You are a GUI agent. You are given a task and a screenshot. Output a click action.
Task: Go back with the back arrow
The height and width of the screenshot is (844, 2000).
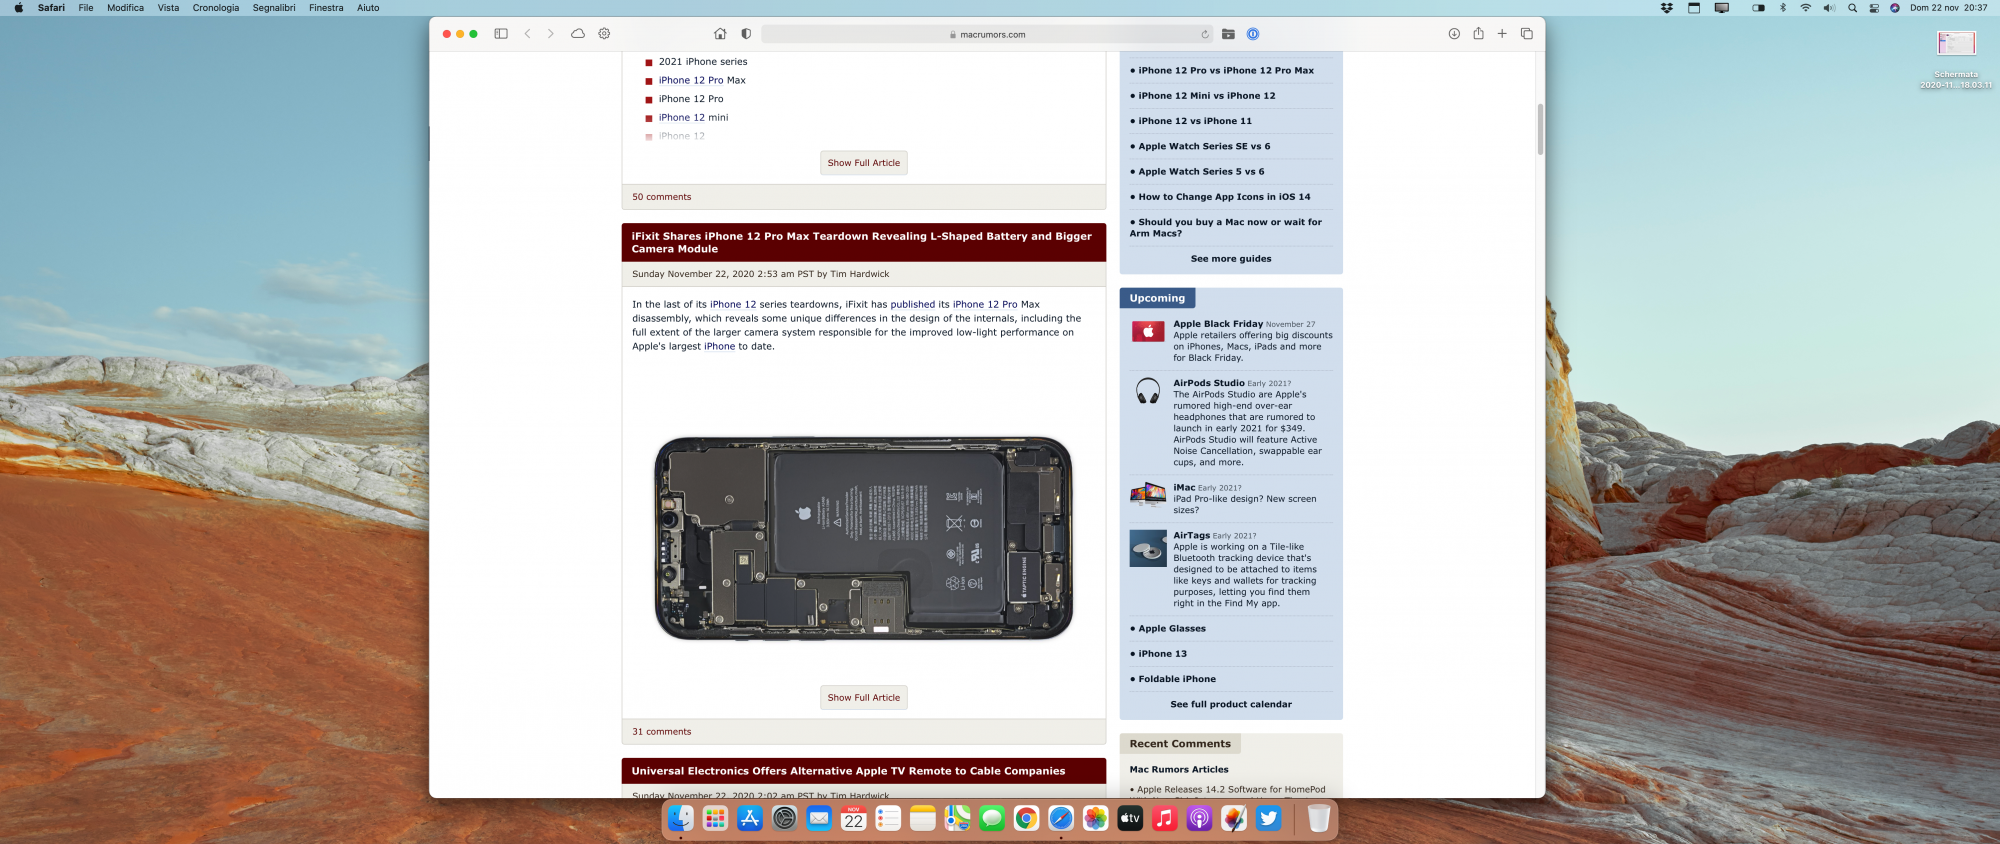[x=527, y=34]
